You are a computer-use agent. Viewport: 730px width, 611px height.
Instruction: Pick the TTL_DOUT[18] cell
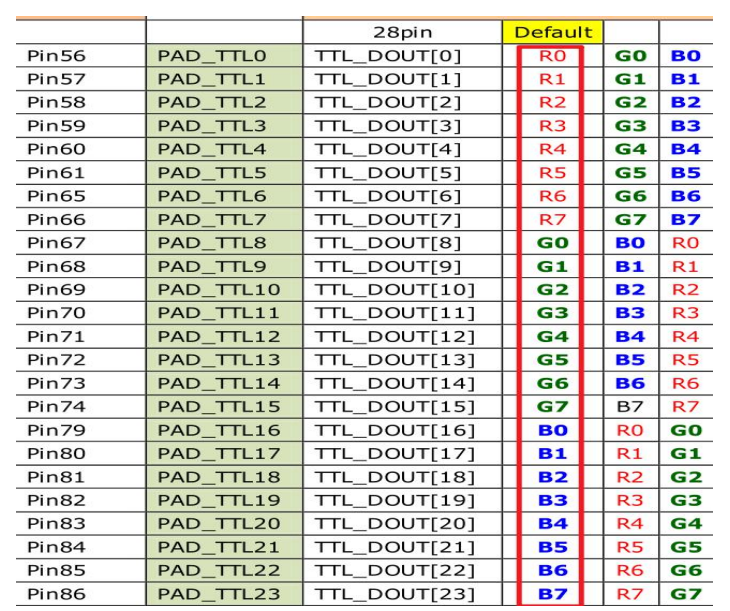[402, 477]
